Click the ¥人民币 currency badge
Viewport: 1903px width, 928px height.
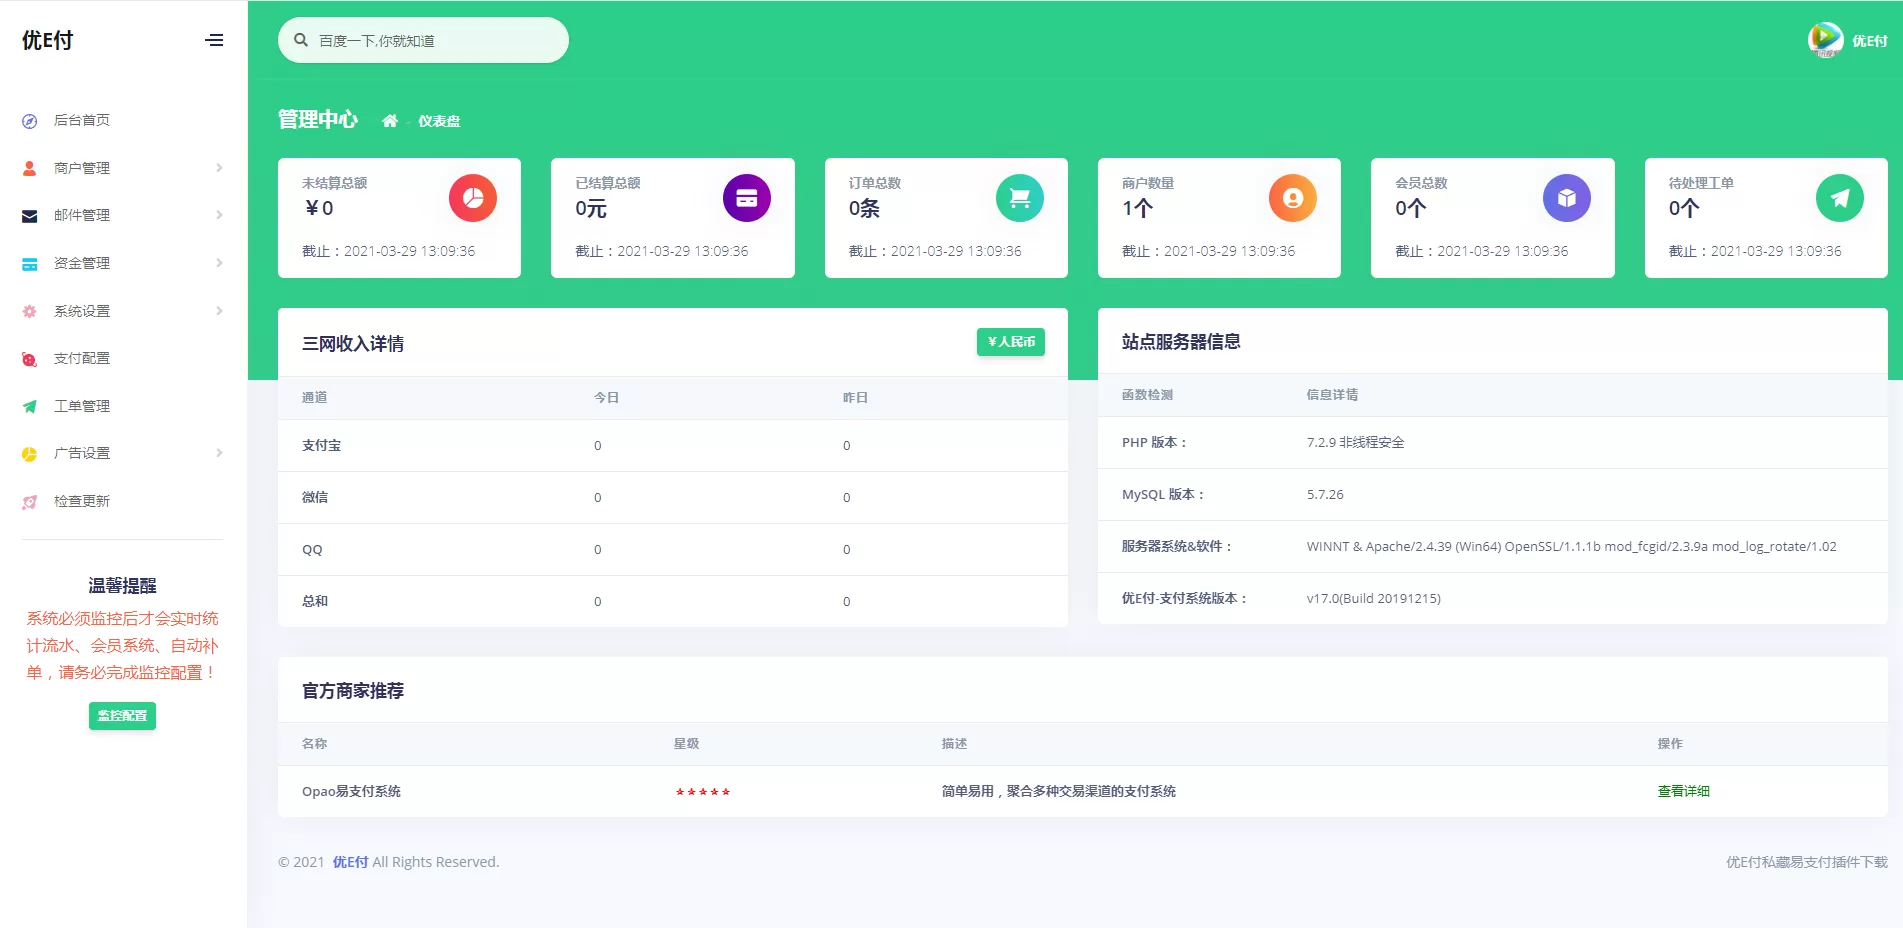(1010, 342)
